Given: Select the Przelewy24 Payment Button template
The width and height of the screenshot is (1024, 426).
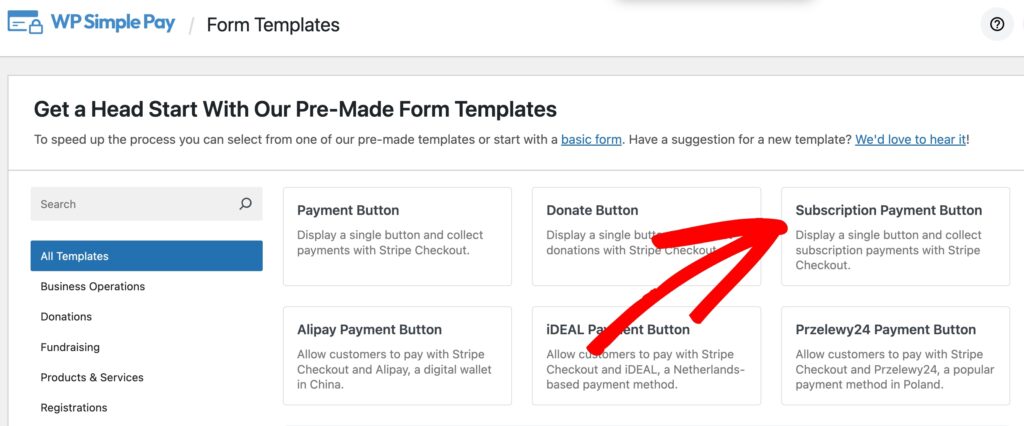Looking at the screenshot, I should pos(895,355).
